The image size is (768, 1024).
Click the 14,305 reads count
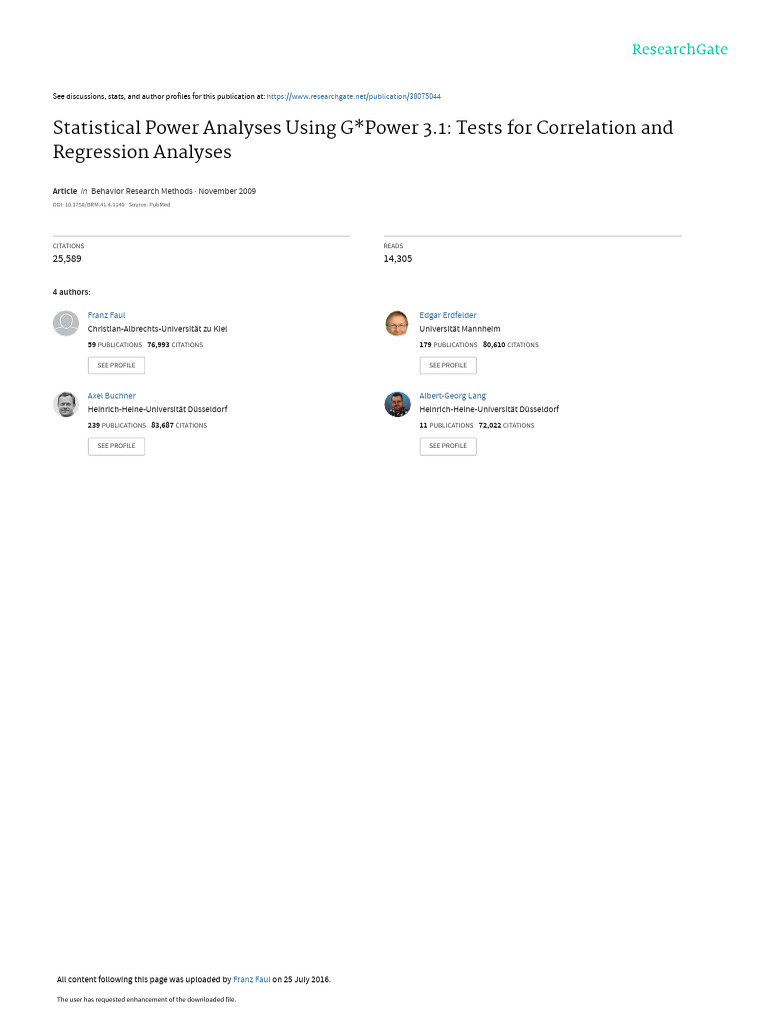click(x=397, y=259)
